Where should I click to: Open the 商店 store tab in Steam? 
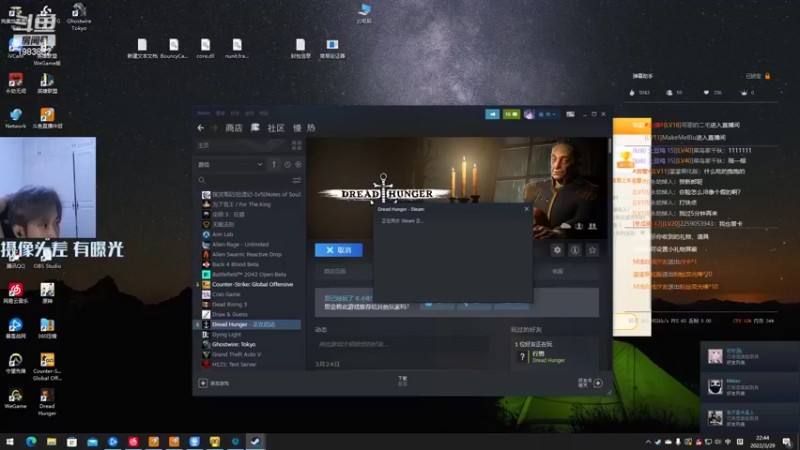click(x=234, y=128)
